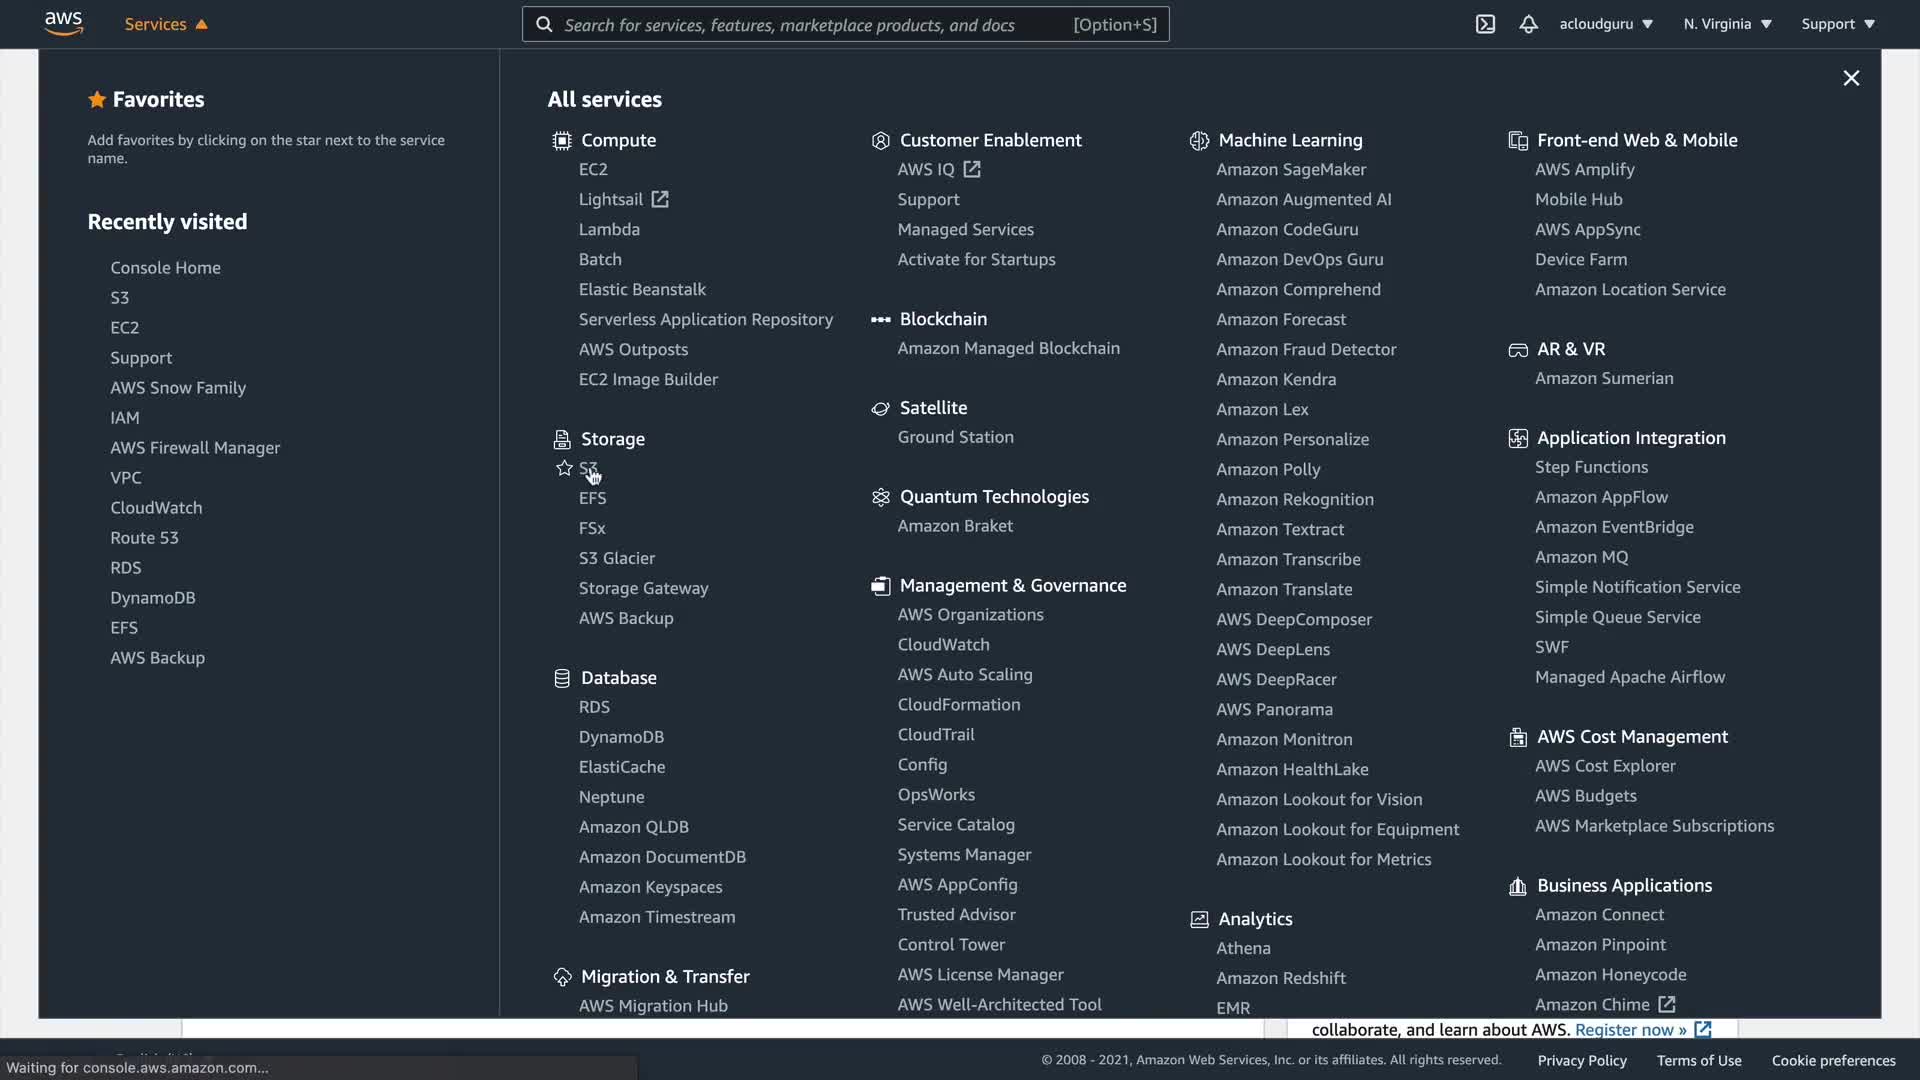Close the services panel with X

[1851, 78]
